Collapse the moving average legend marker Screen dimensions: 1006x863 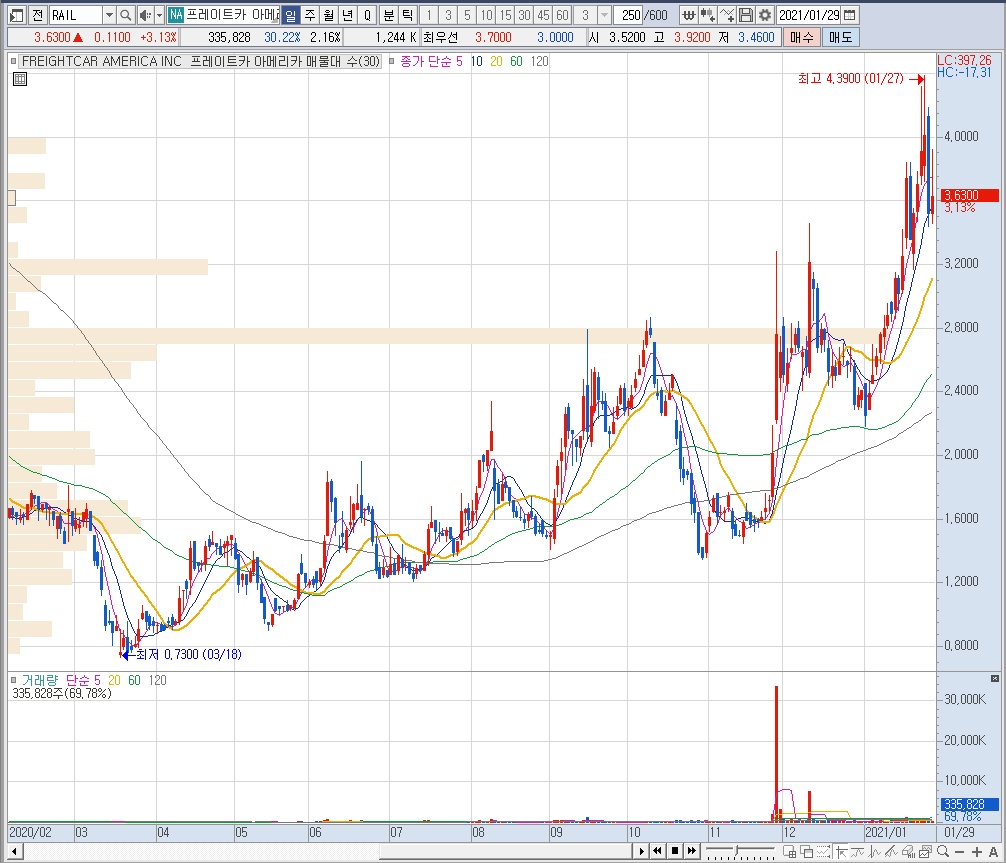coord(391,62)
